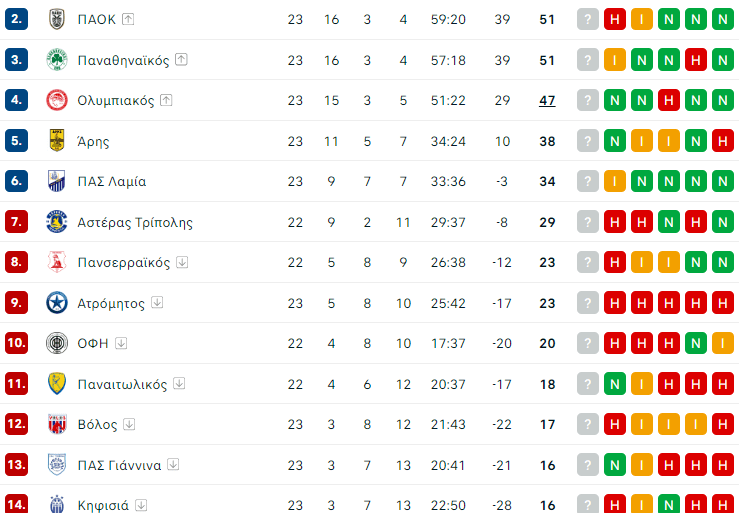Viewport: 739px width, 513px height.
Task: Click the underlined 47 points for Ολυμπιακός
Action: pos(547,100)
